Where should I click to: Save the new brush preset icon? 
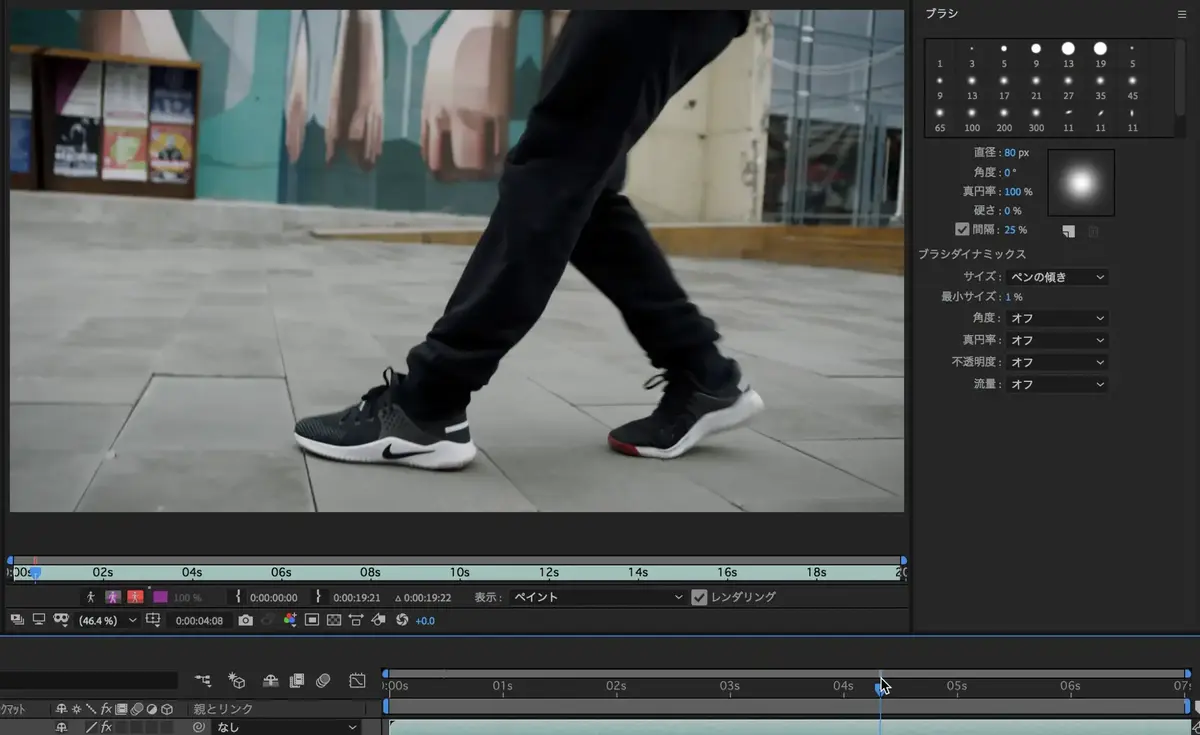1068,232
